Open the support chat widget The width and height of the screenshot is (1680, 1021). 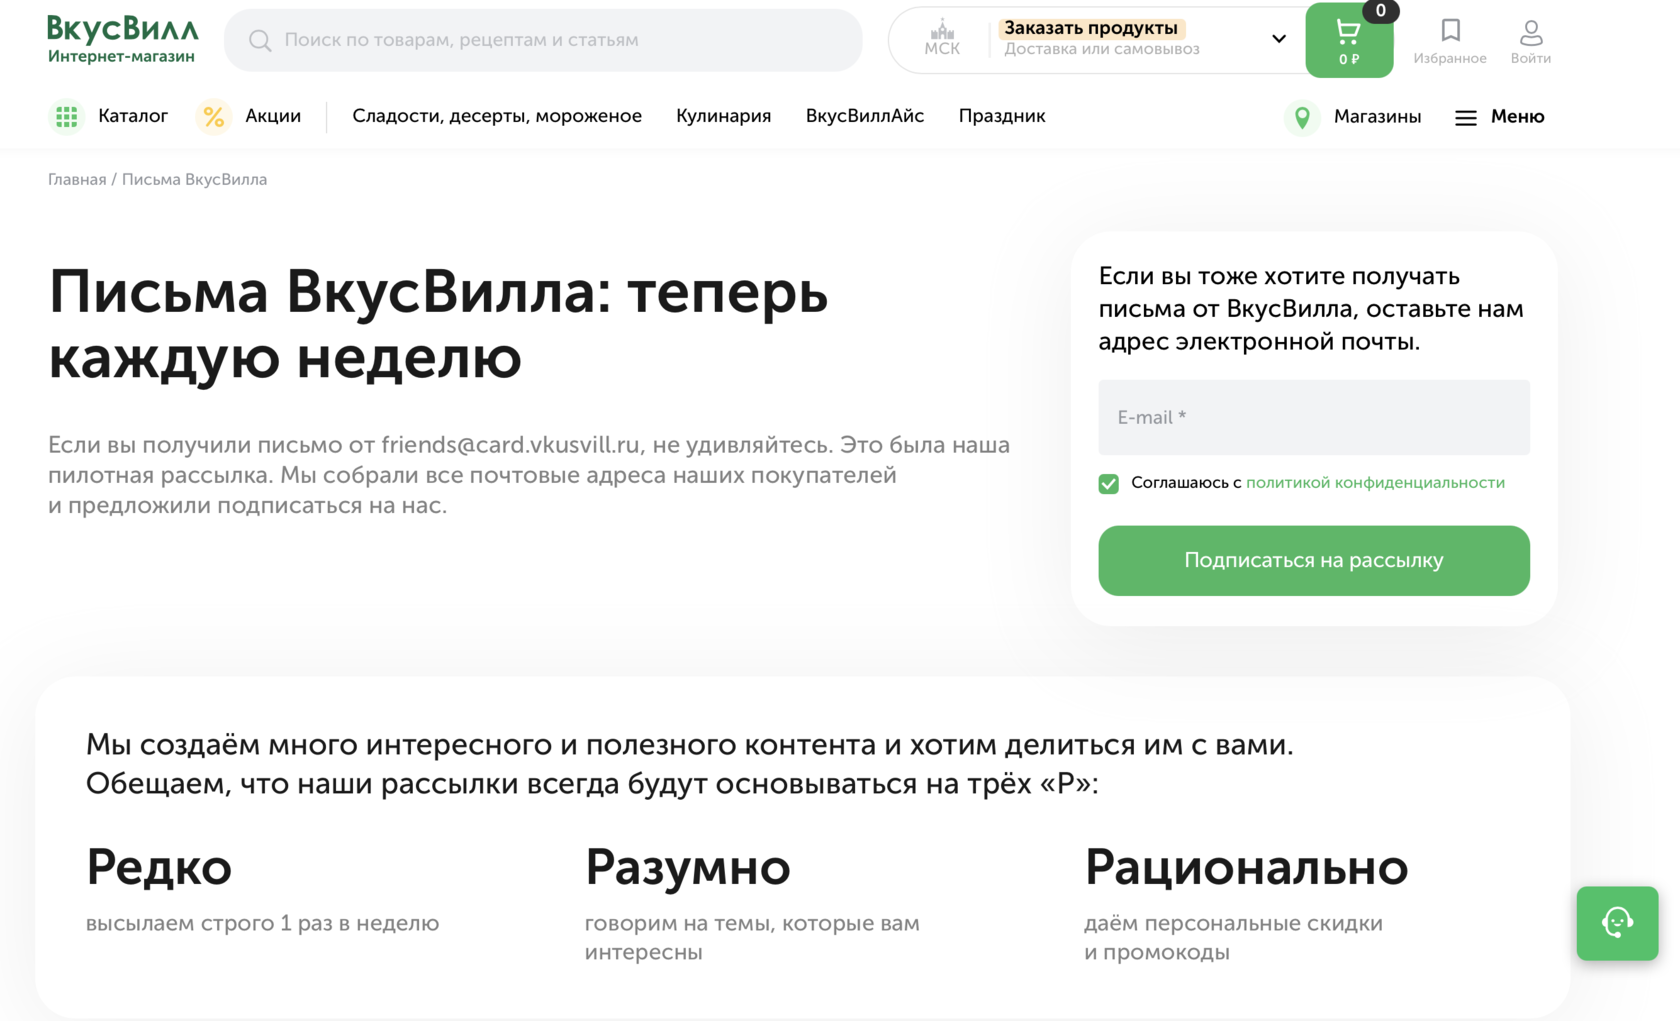coord(1617,923)
